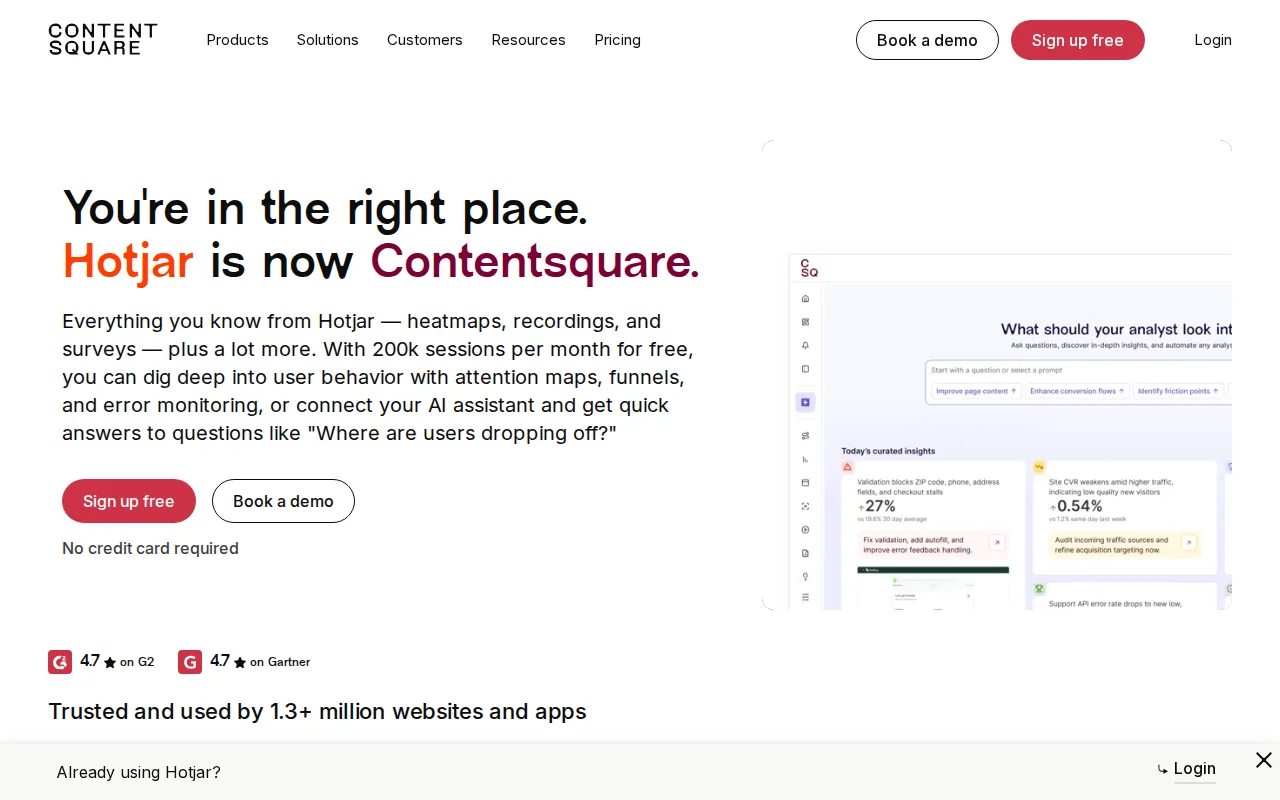Click the 'Validation blocks ZIP code' insight card
This screenshot has height=800, width=1280.
click(933, 535)
